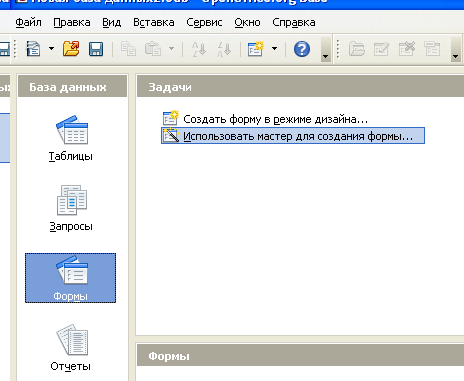Click the Open file folder icon
Screen dimensions: 464x381
pyautogui.click(x=71, y=49)
